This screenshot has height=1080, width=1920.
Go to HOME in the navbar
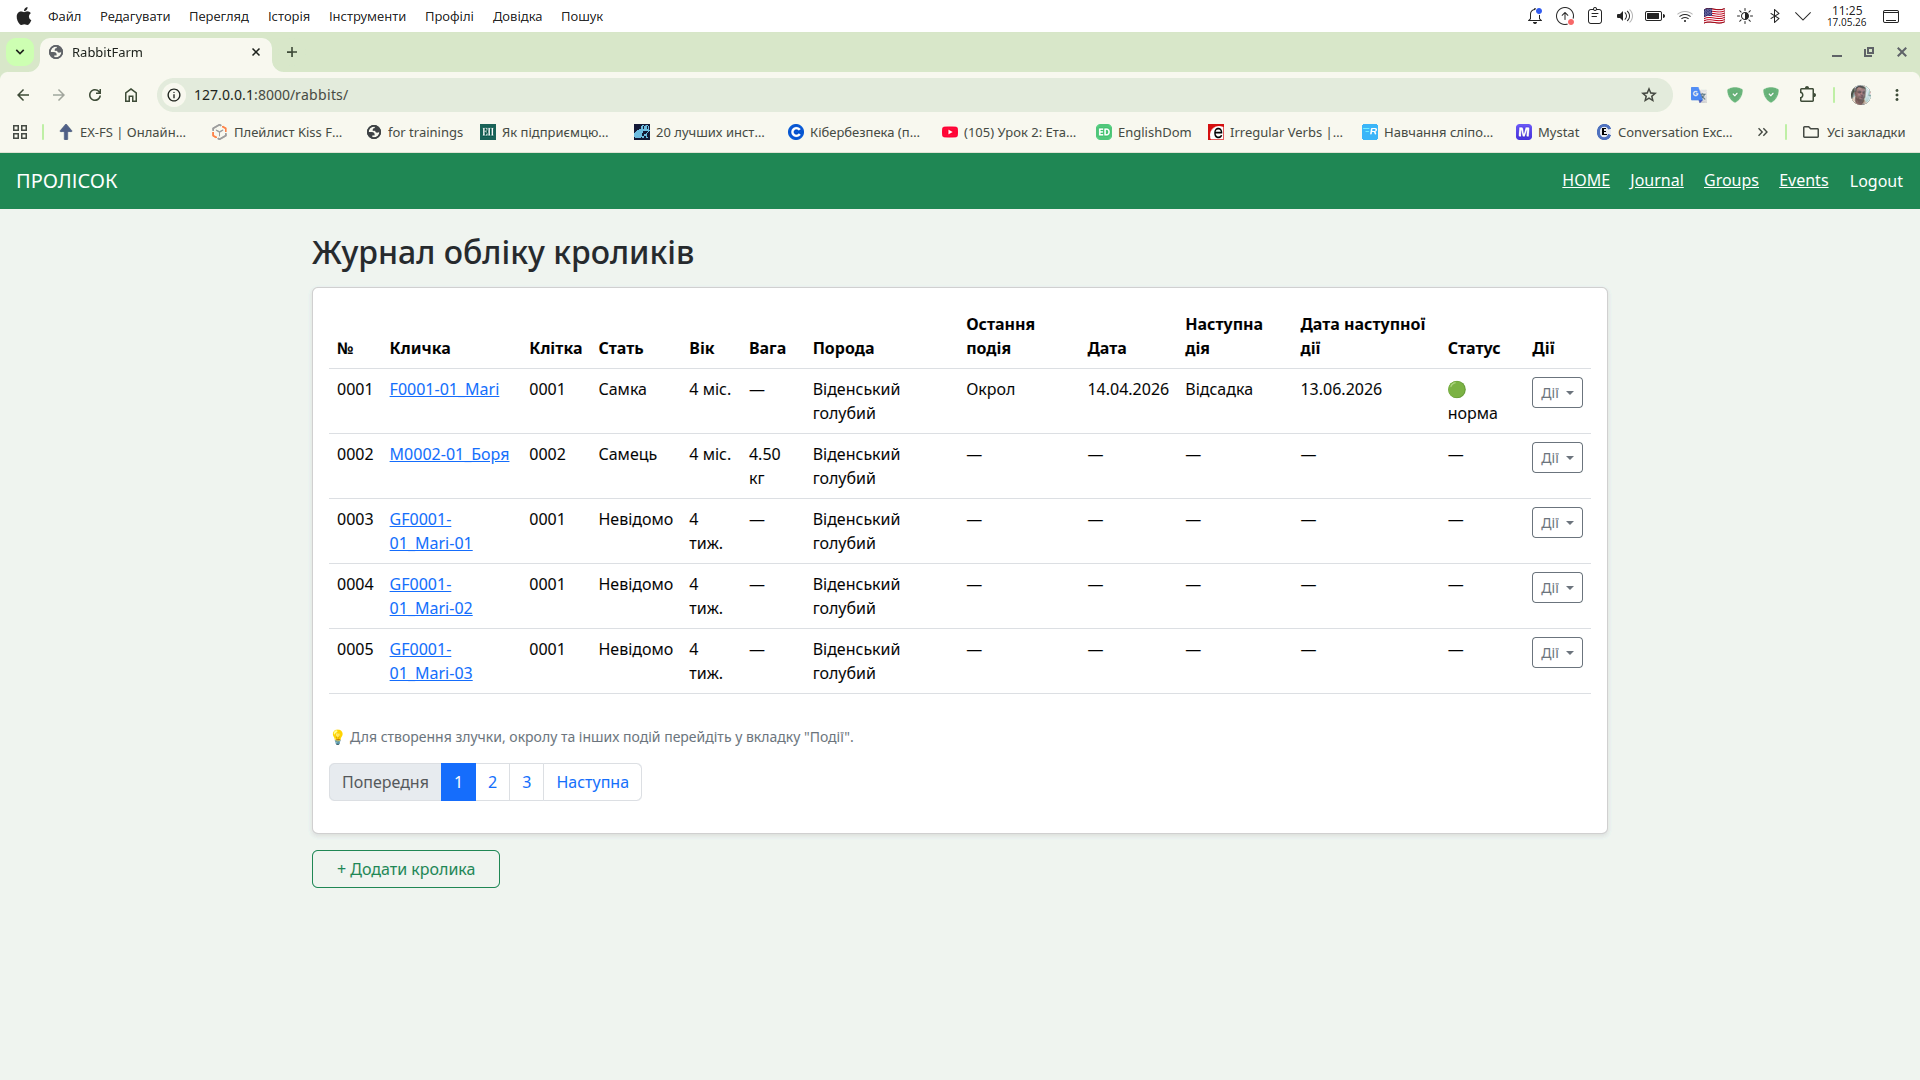pyautogui.click(x=1586, y=180)
